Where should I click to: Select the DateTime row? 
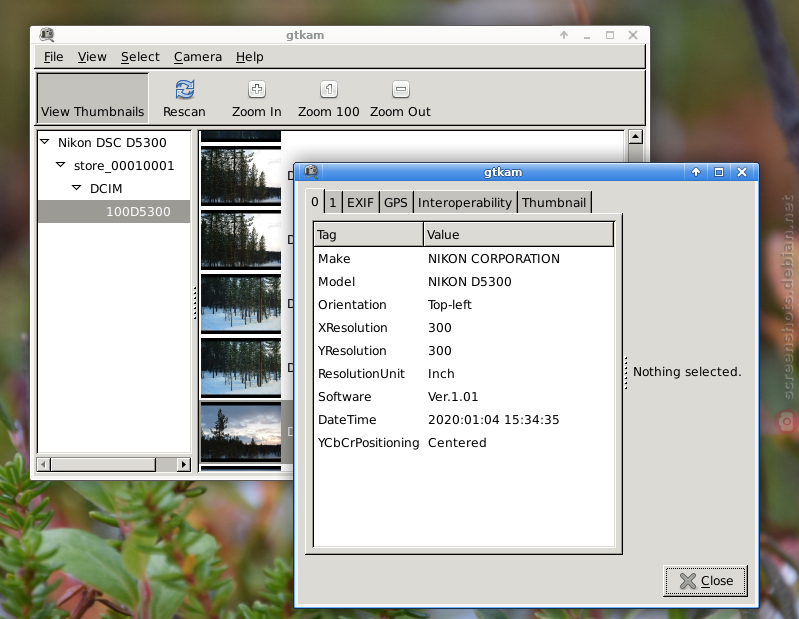[x=464, y=419]
